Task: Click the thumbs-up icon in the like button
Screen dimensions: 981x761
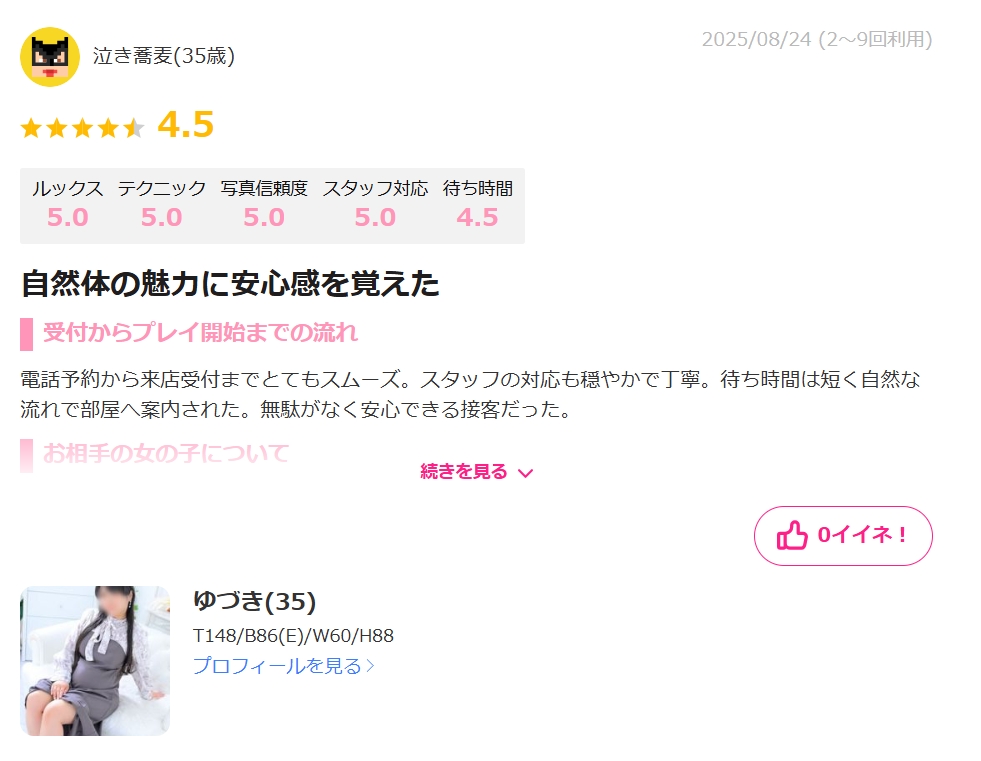Action: pyautogui.click(x=792, y=536)
